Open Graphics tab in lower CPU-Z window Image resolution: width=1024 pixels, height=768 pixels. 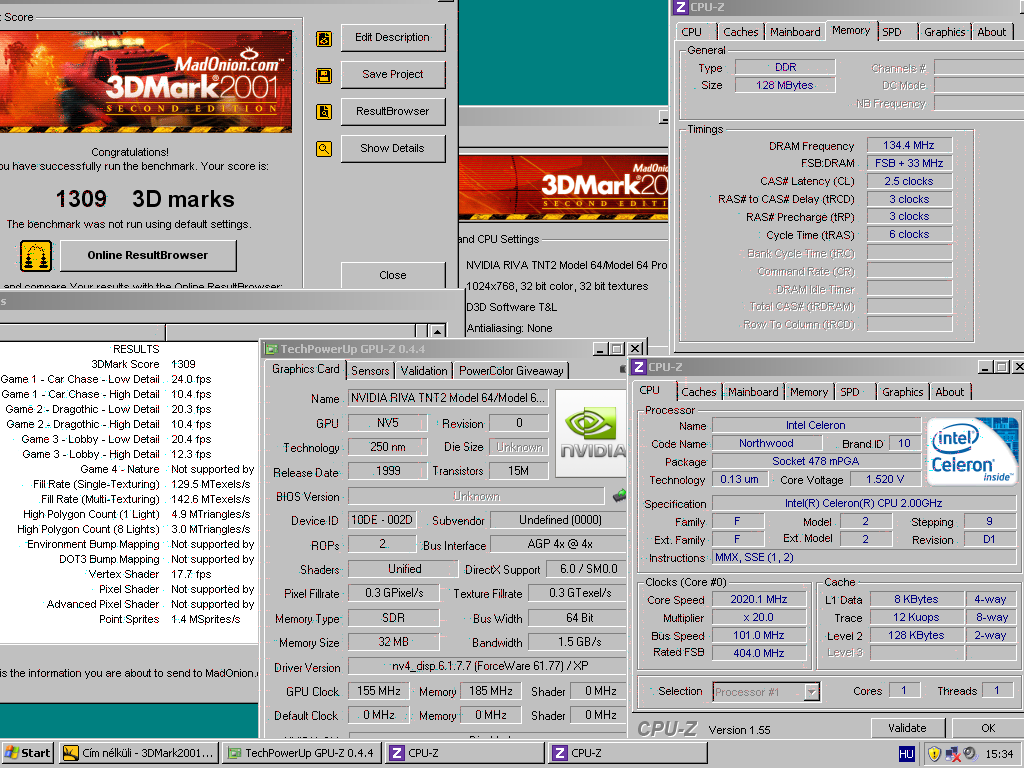click(903, 392)
